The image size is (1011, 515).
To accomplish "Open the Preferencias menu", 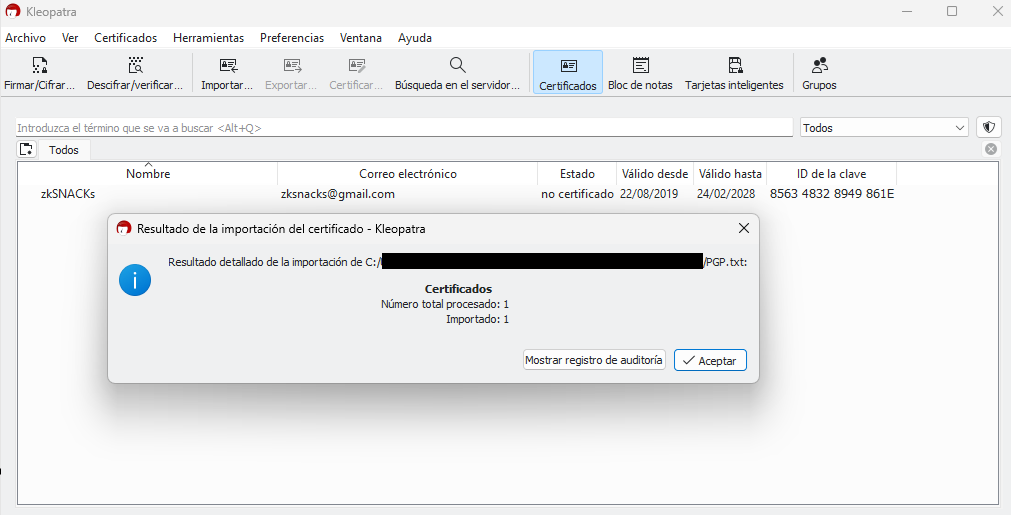I will [292, 38].
